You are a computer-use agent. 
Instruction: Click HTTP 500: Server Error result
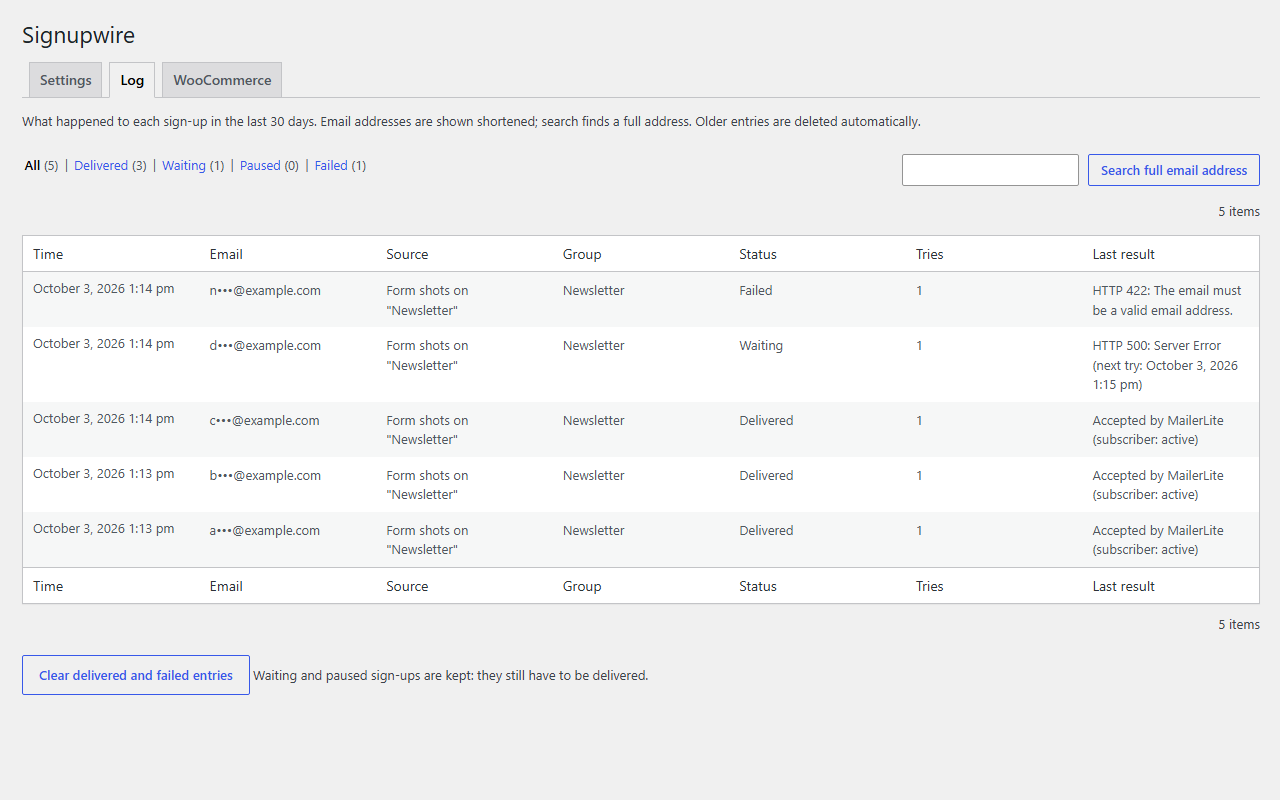pos(1165,365)
